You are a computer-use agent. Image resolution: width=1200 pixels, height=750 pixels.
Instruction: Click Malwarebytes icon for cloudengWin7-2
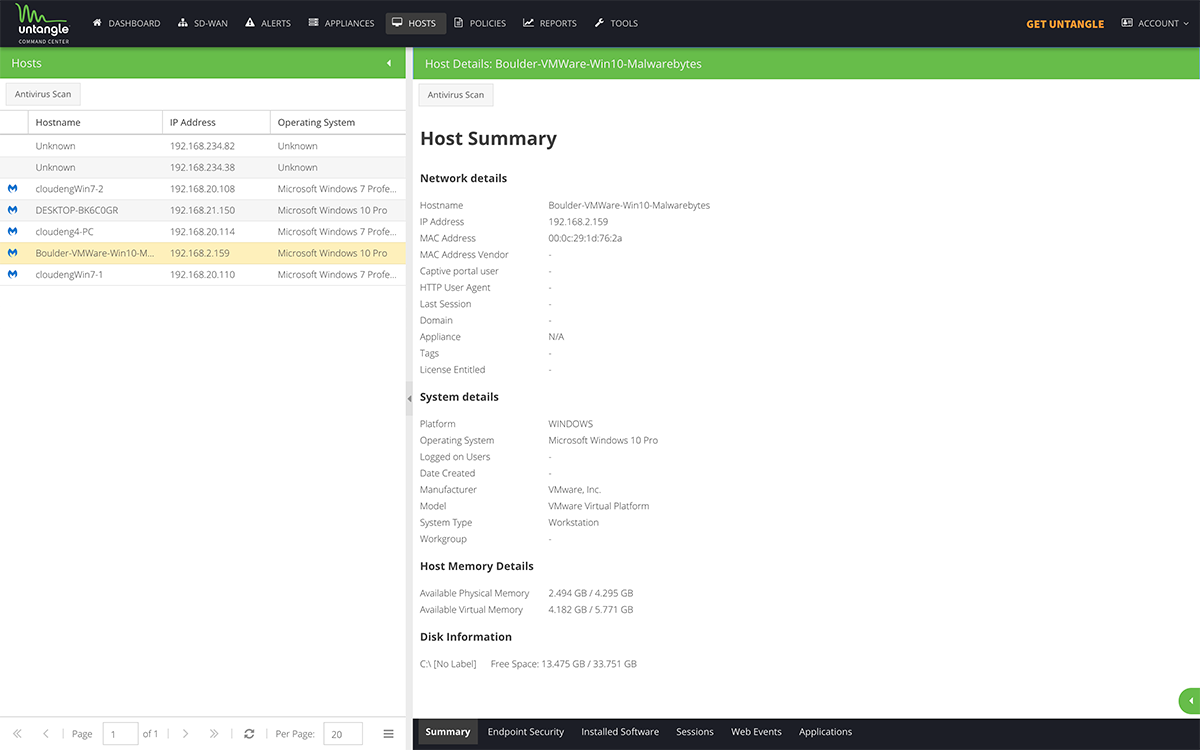coord(13,189)
